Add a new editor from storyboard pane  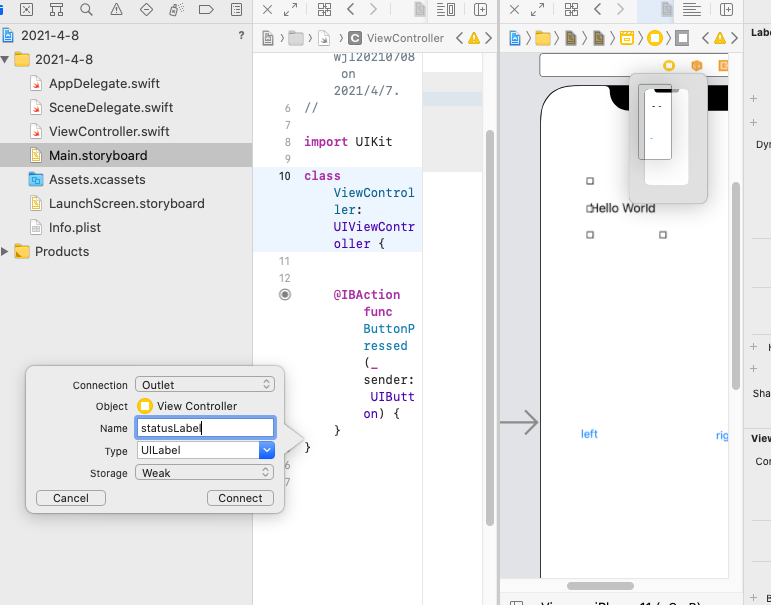coord(726,9)
